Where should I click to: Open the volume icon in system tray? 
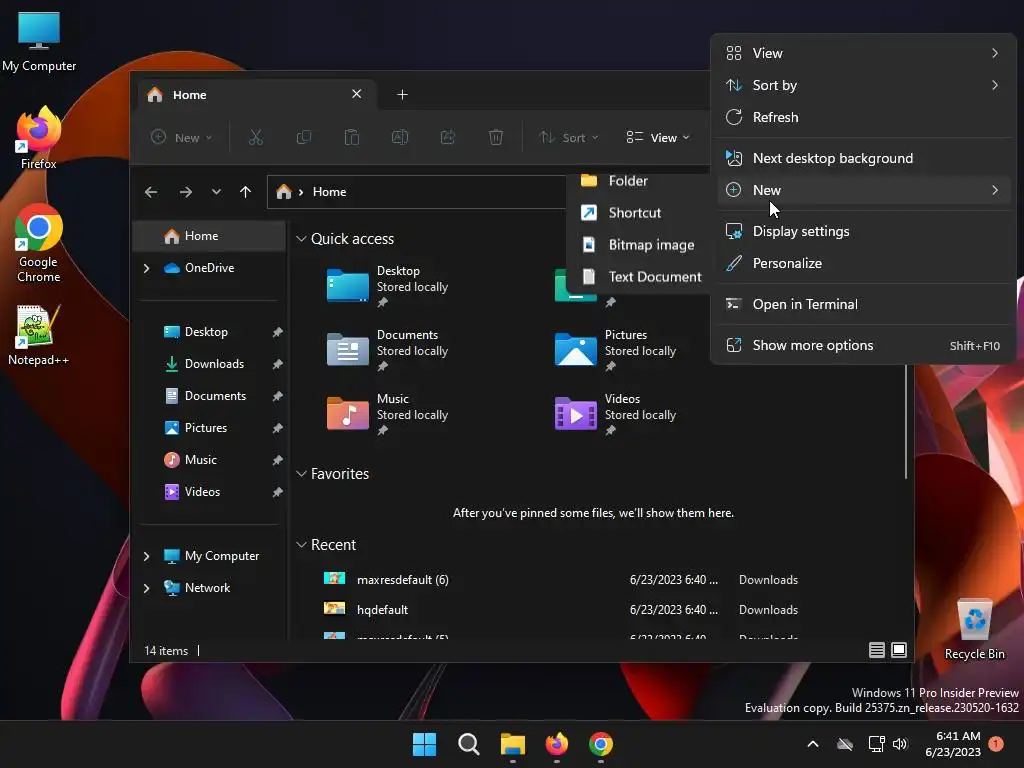coord(900,744)
